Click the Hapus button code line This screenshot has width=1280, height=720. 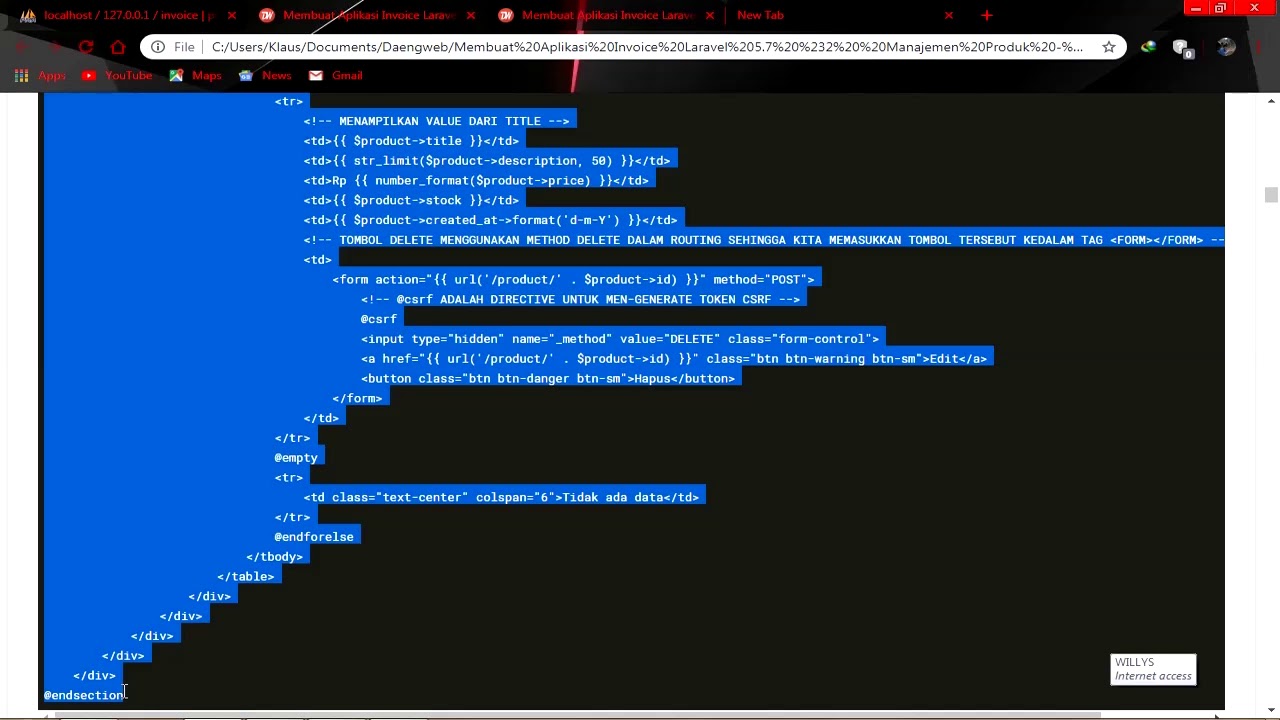[x=548, y=378]
